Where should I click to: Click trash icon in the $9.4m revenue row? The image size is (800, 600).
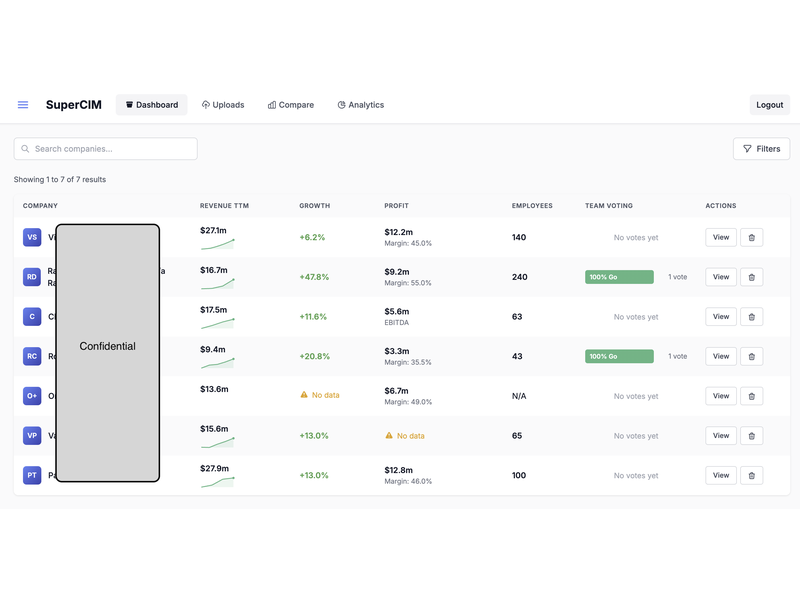tap(752, 356)
